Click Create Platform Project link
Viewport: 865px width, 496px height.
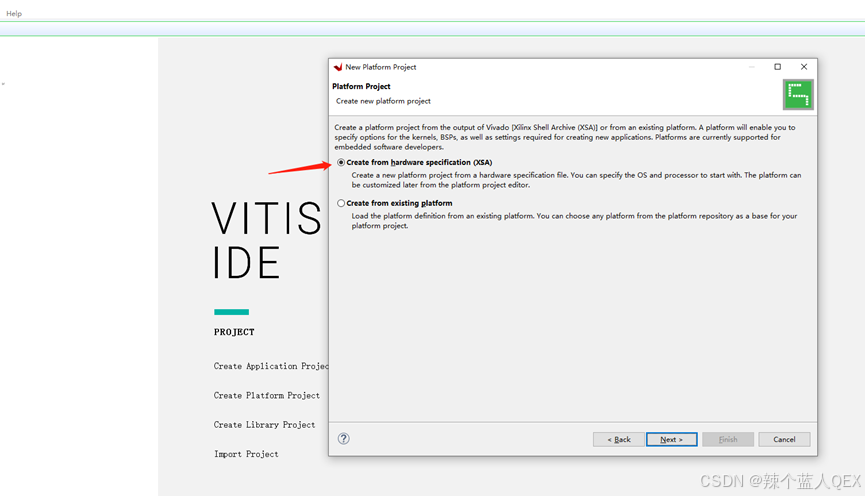pyautogui.click(x=266, y=395)
